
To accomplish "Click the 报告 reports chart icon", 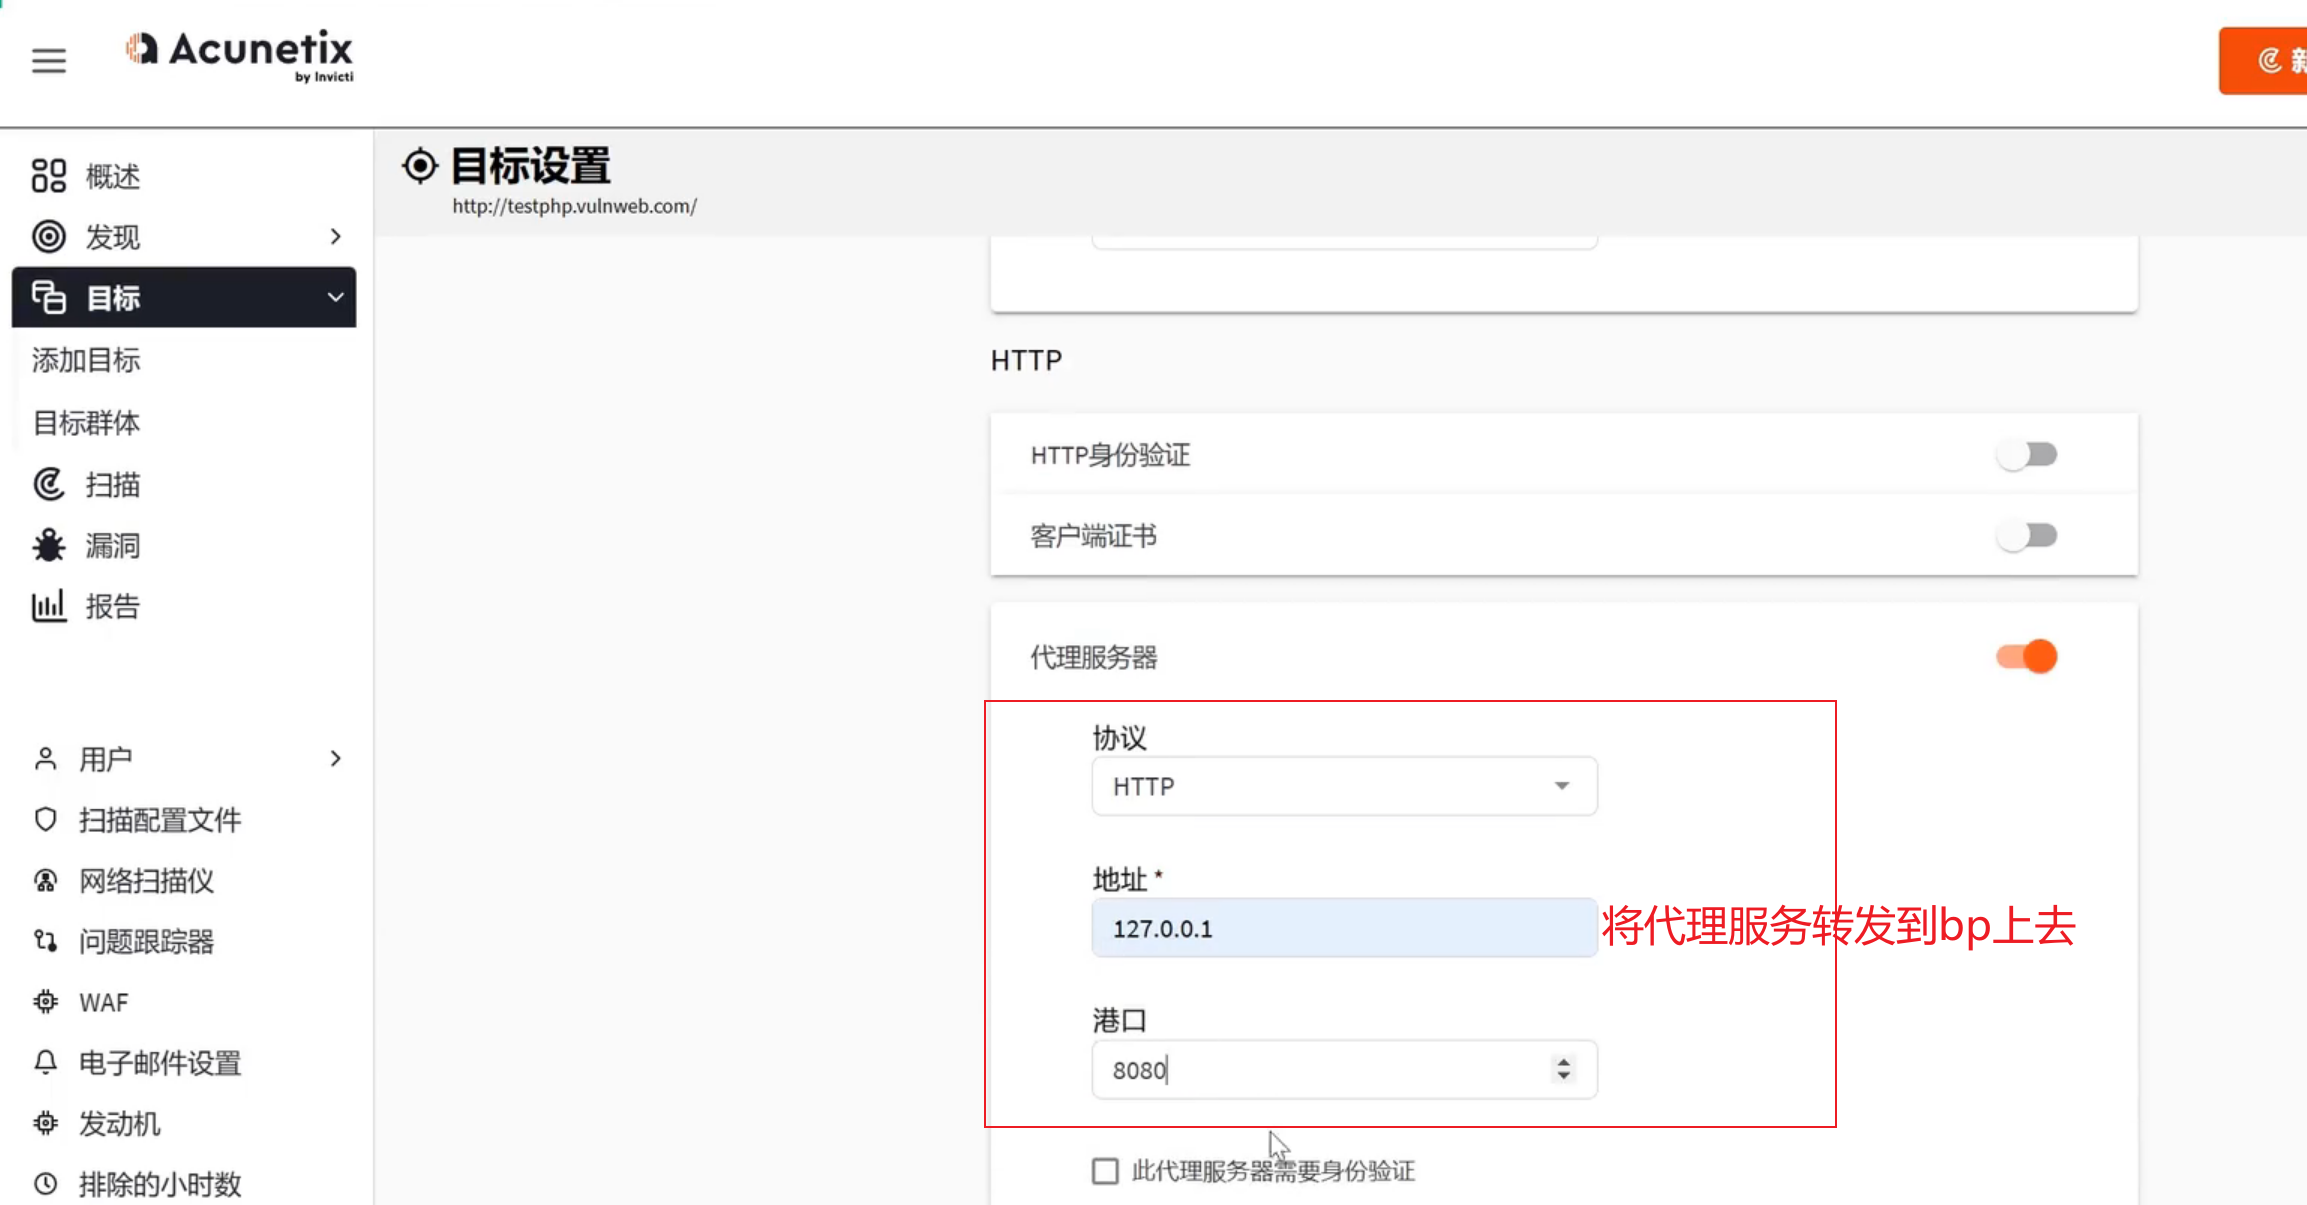I will 48,606.
